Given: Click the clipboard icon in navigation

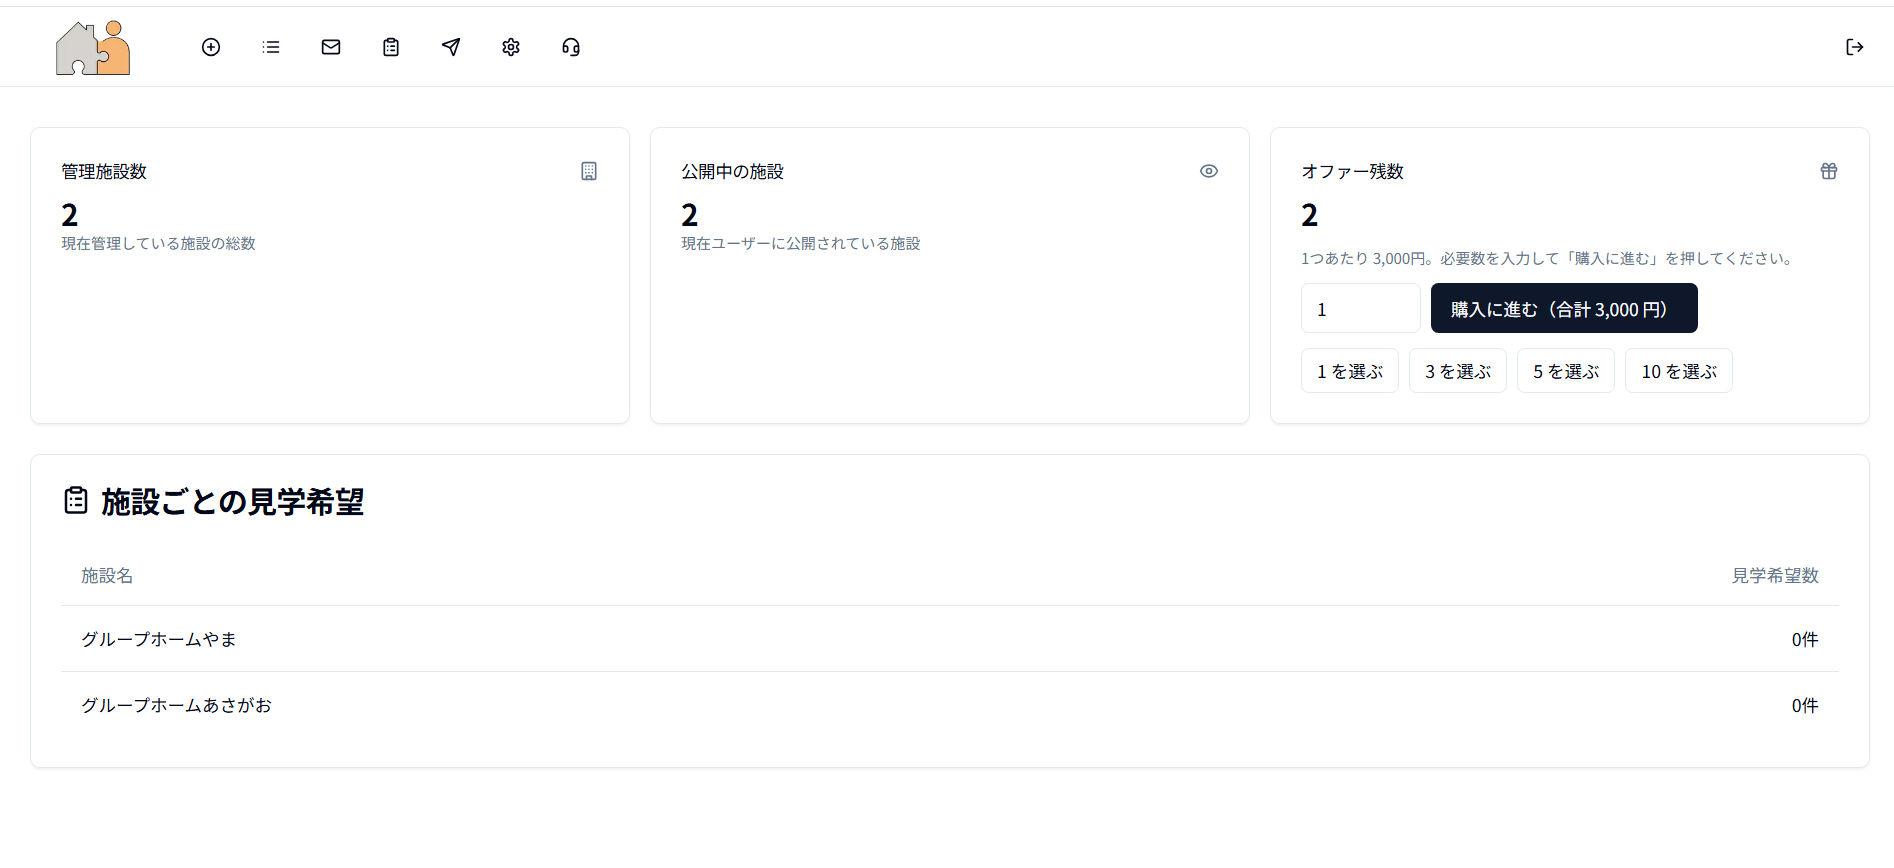Looking at the screenshot, I should click(x=391, y=47).
